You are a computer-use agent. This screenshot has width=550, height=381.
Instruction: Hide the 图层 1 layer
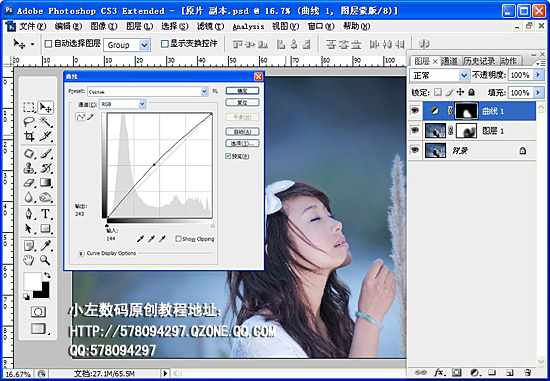[415, 131]
